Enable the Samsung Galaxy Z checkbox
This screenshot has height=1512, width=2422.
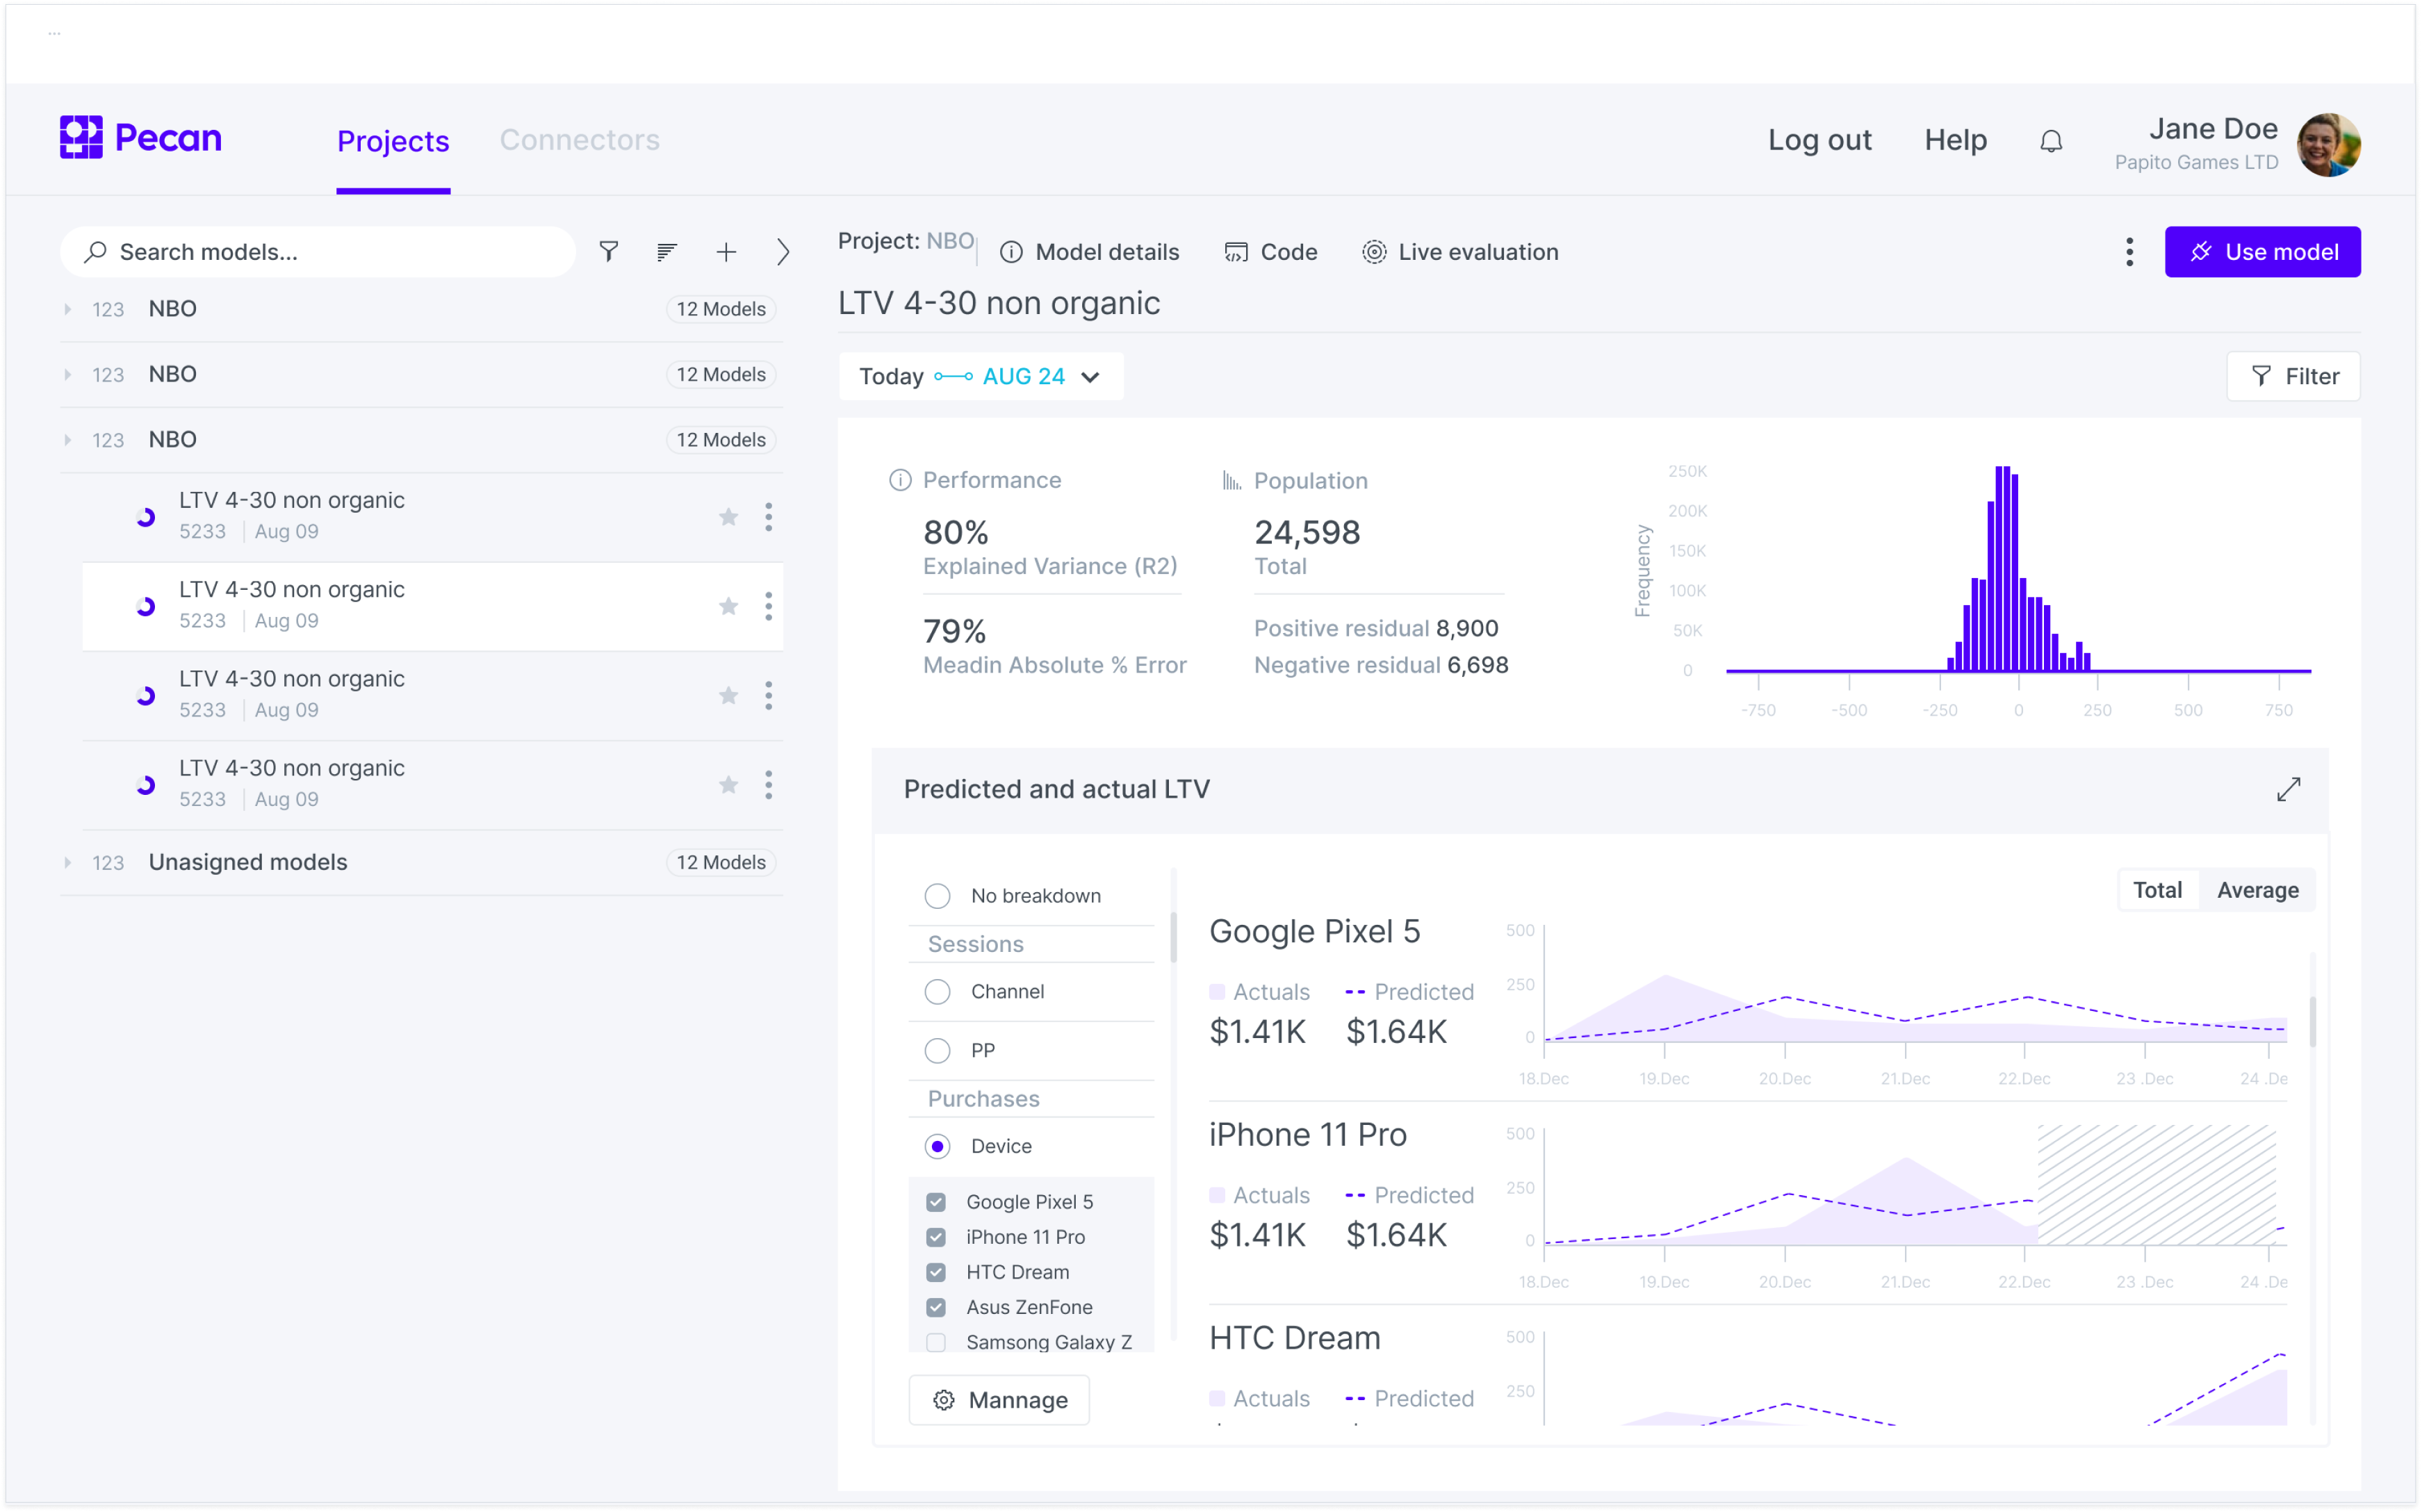click(936, 1342)
